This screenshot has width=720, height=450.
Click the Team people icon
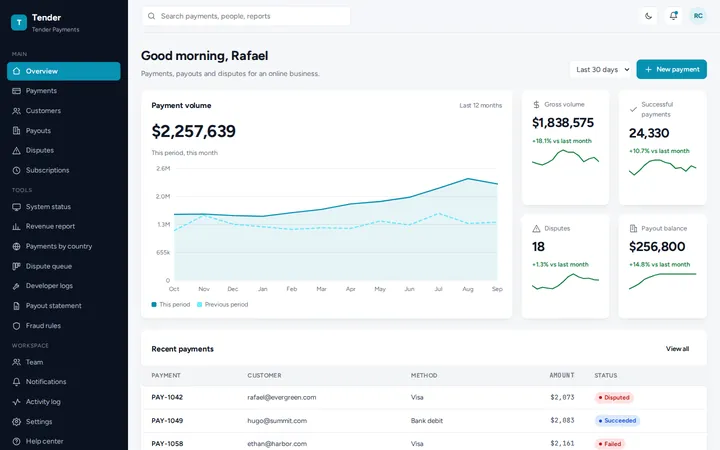point(17,362)
